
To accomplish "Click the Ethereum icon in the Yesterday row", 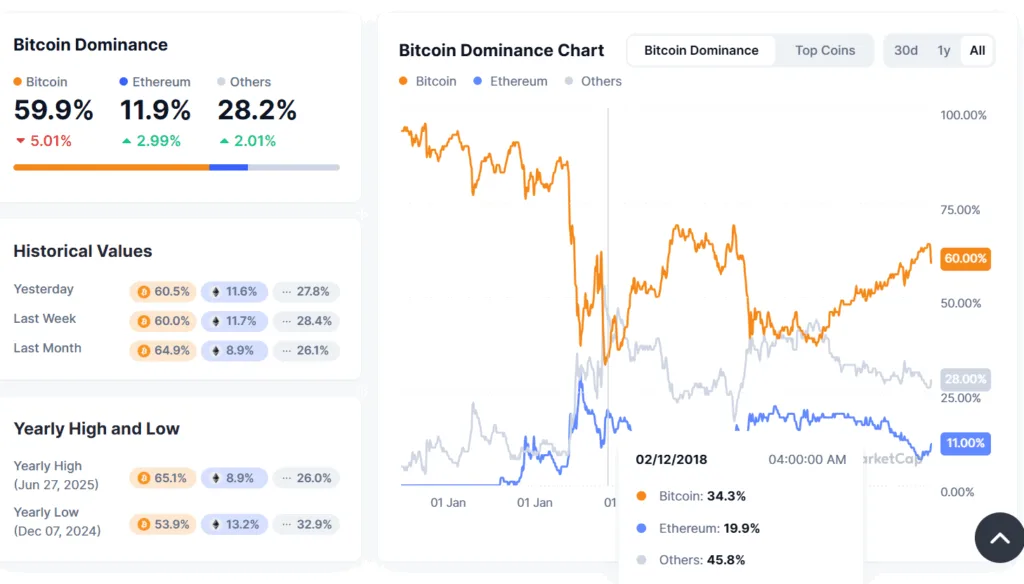I will [x=218, y=292].
